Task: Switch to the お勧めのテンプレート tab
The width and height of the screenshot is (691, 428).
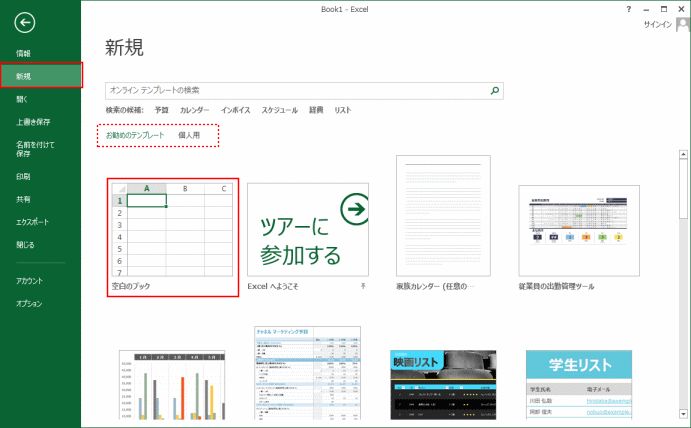Action: tap(135, 135)
